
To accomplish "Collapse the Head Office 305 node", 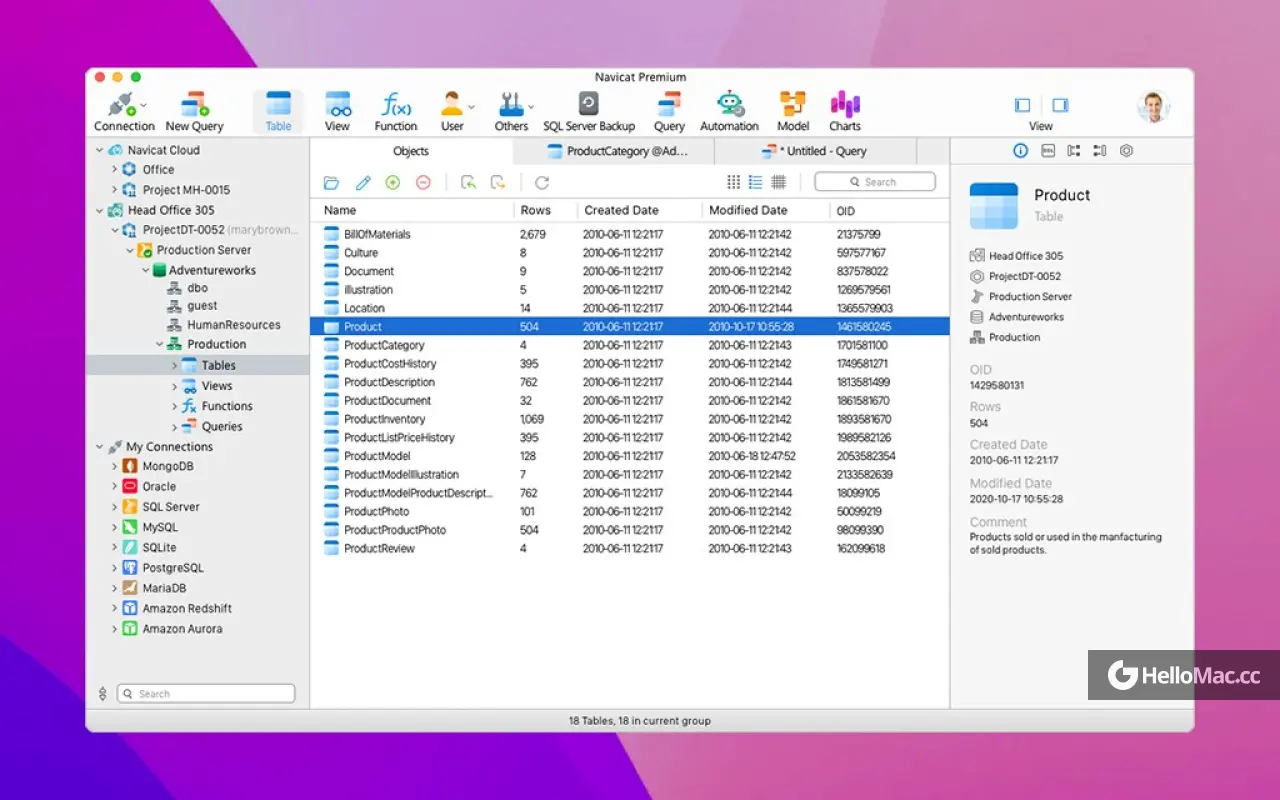I will (100, 211).
